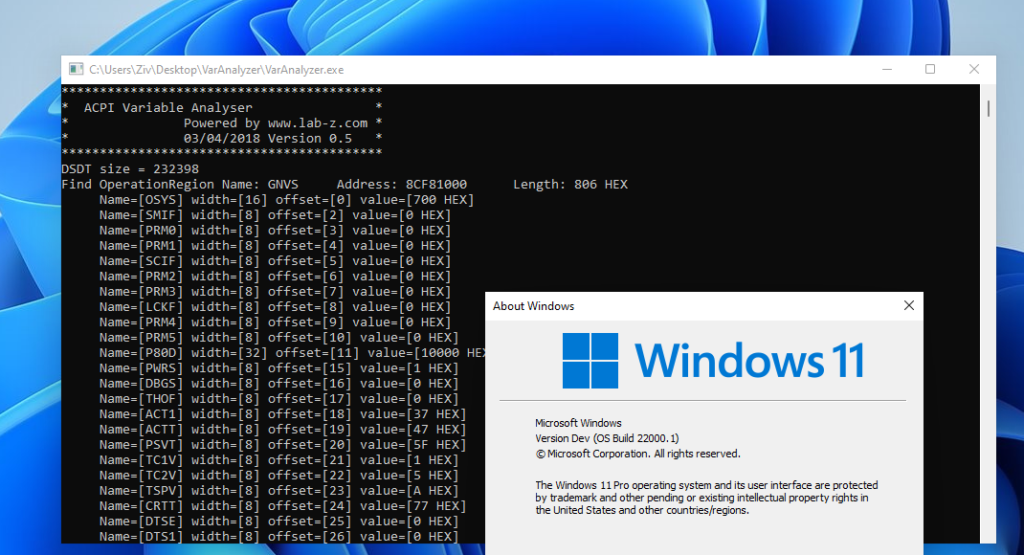Click the Name=[THOF] row
The image size is (1024, 555).
pos(279,399)
